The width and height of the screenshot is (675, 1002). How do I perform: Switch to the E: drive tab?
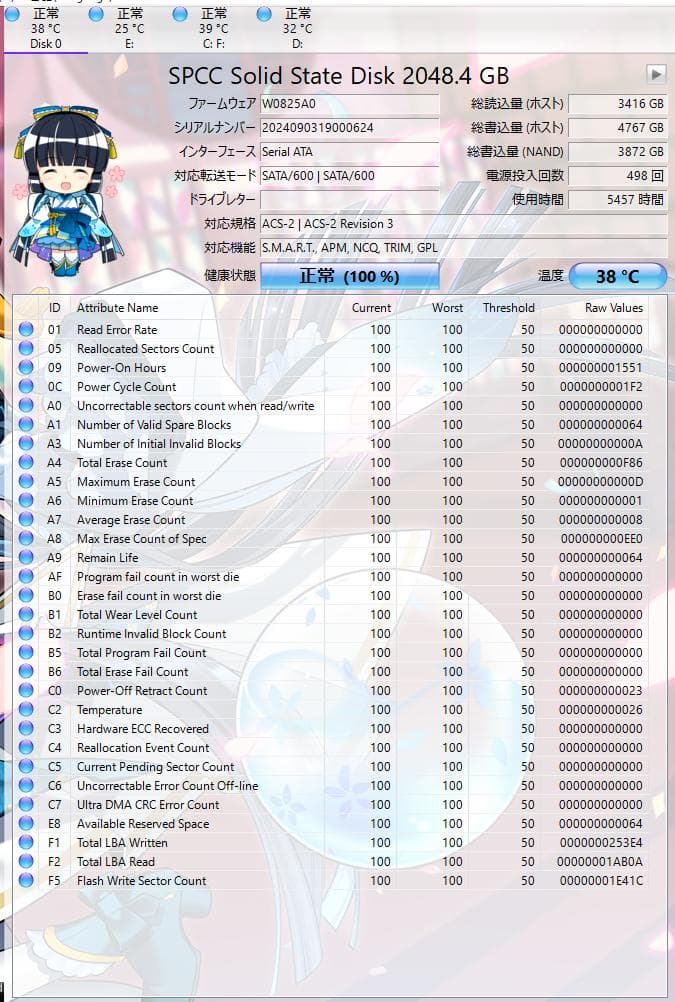(129, 29)
